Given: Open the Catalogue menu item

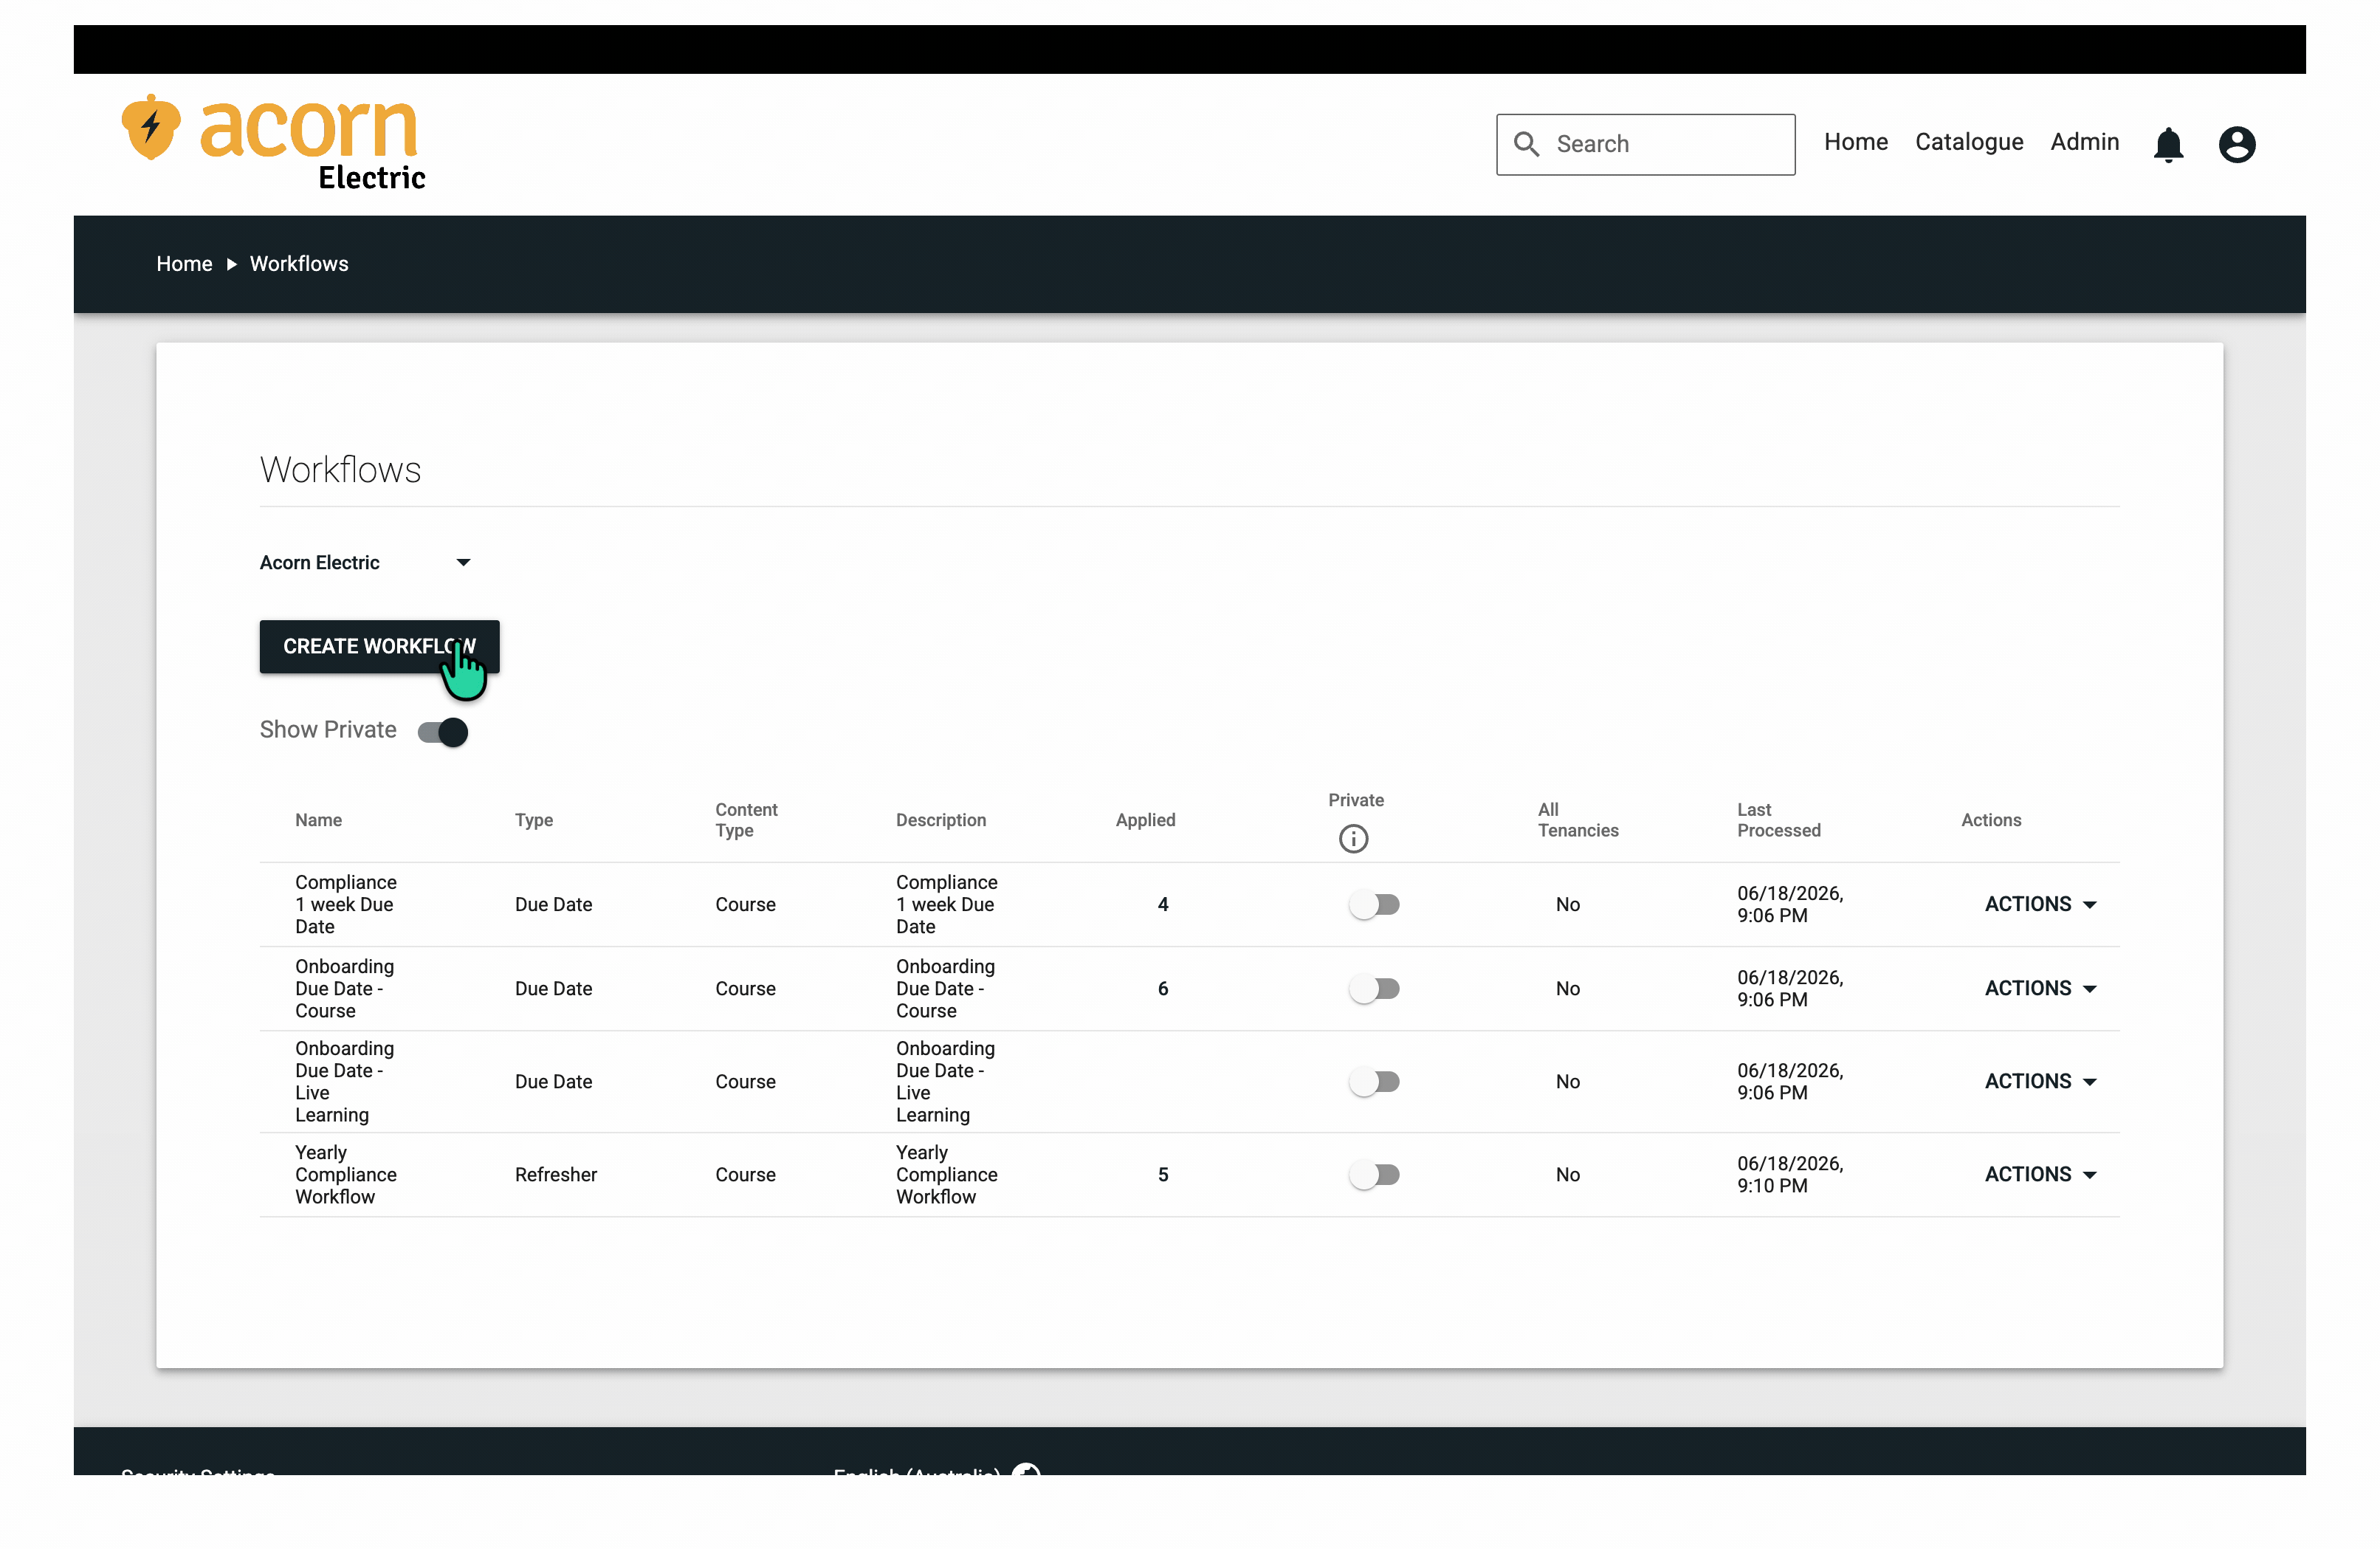Looking at the screenshot, I should point(1968,142).
